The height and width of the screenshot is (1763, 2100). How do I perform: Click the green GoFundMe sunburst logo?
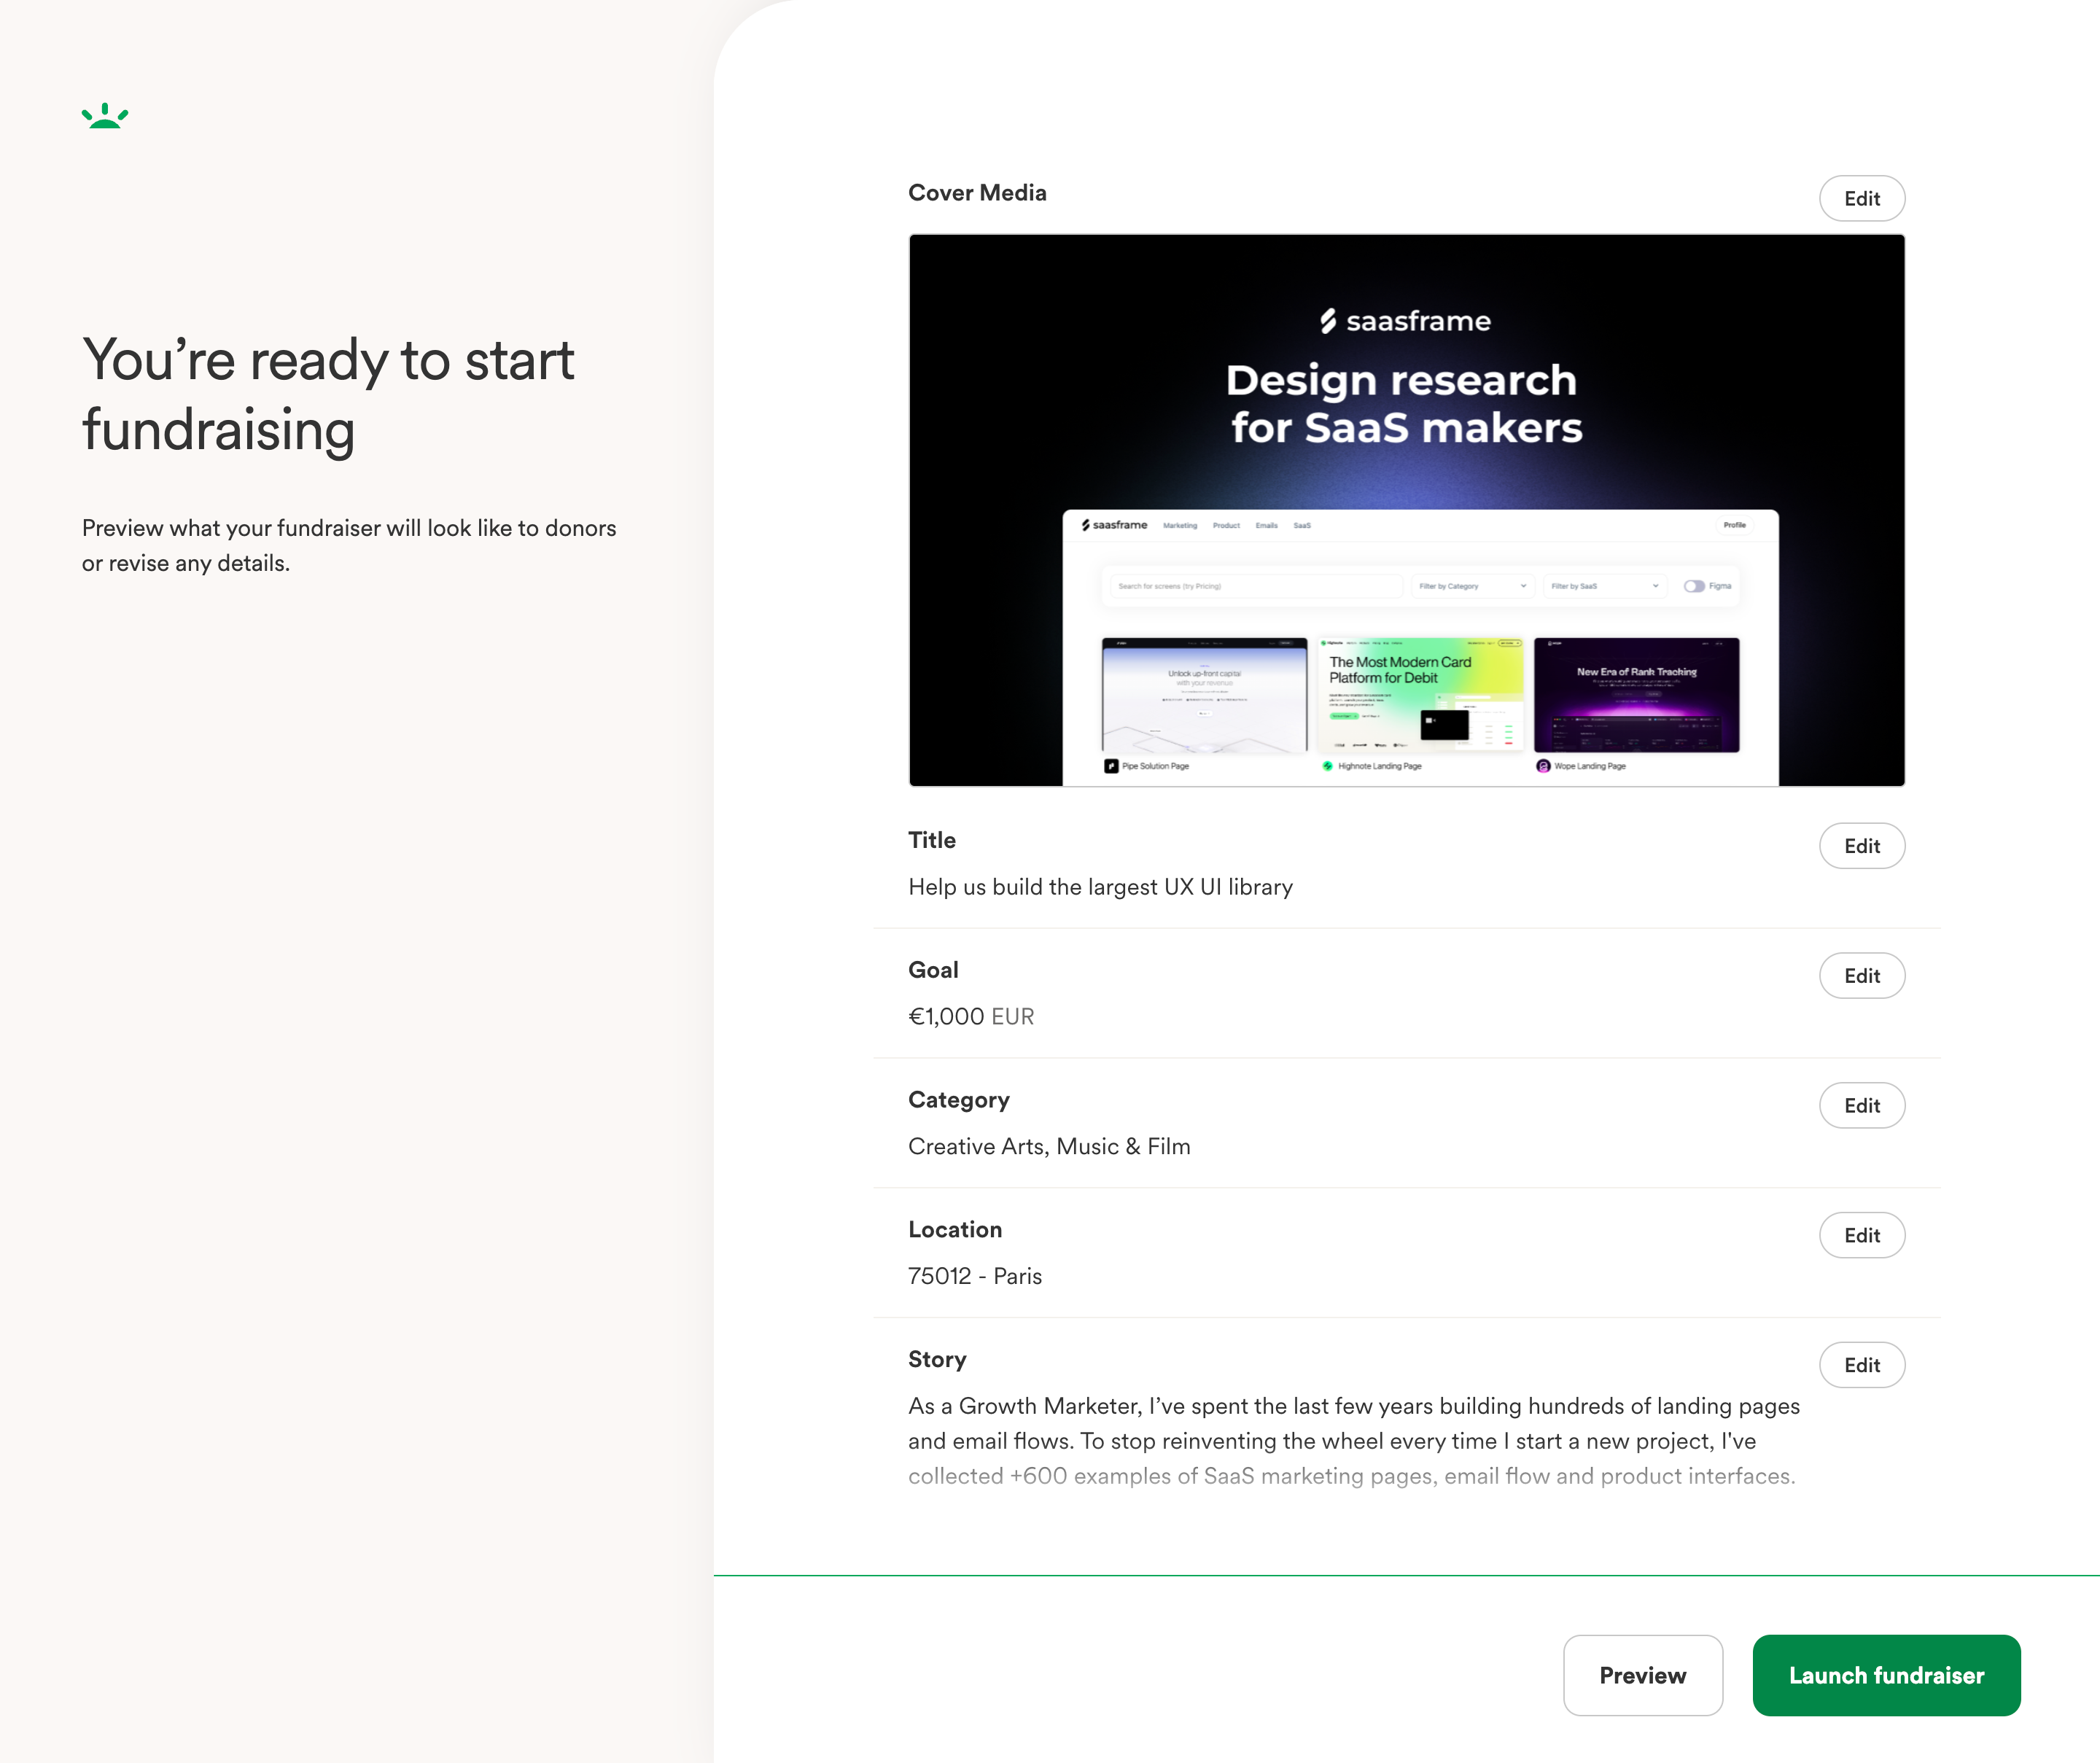(105, 116)
